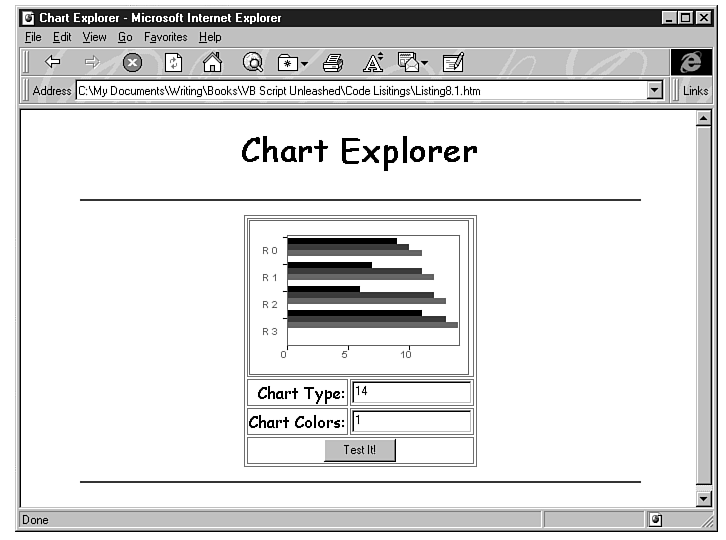
Task: Click inside the Chart Colors input field
Action: pos(411,421)
